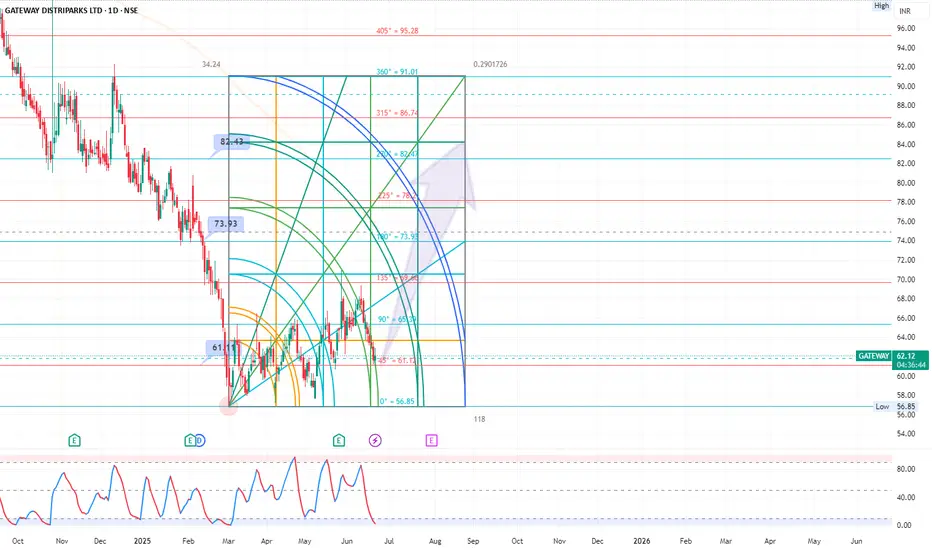Viewport: 932px width, 550px height.
Task: Click the purple lightning bolt event marker
Action: coord(375,441)
